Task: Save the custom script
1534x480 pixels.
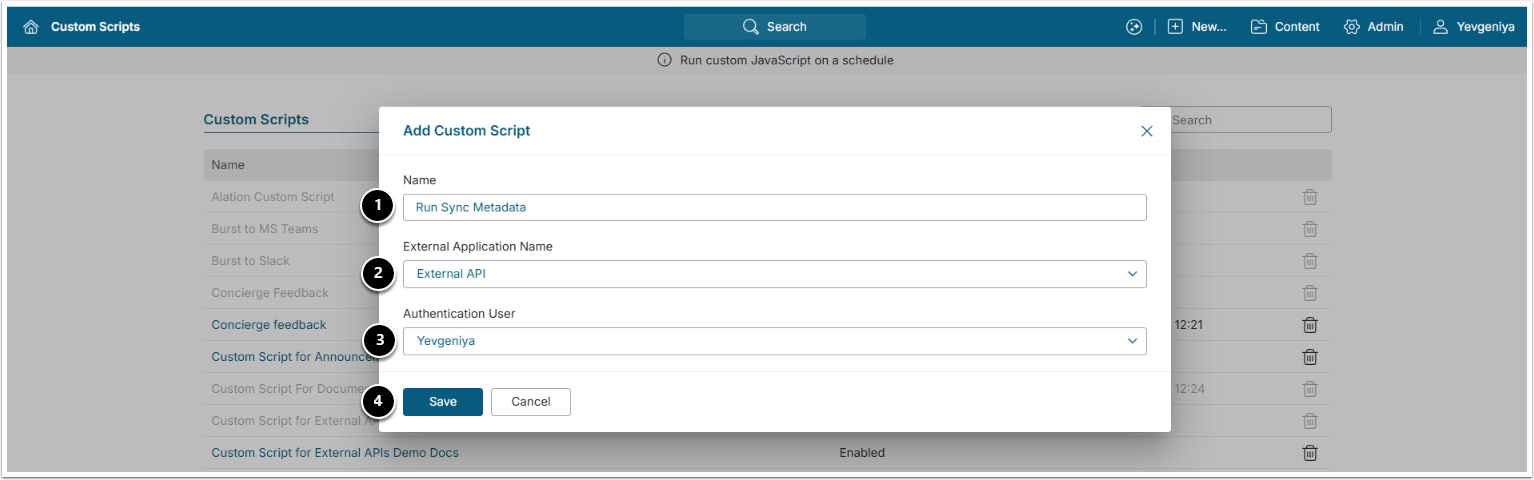Action: pos(442,402)
